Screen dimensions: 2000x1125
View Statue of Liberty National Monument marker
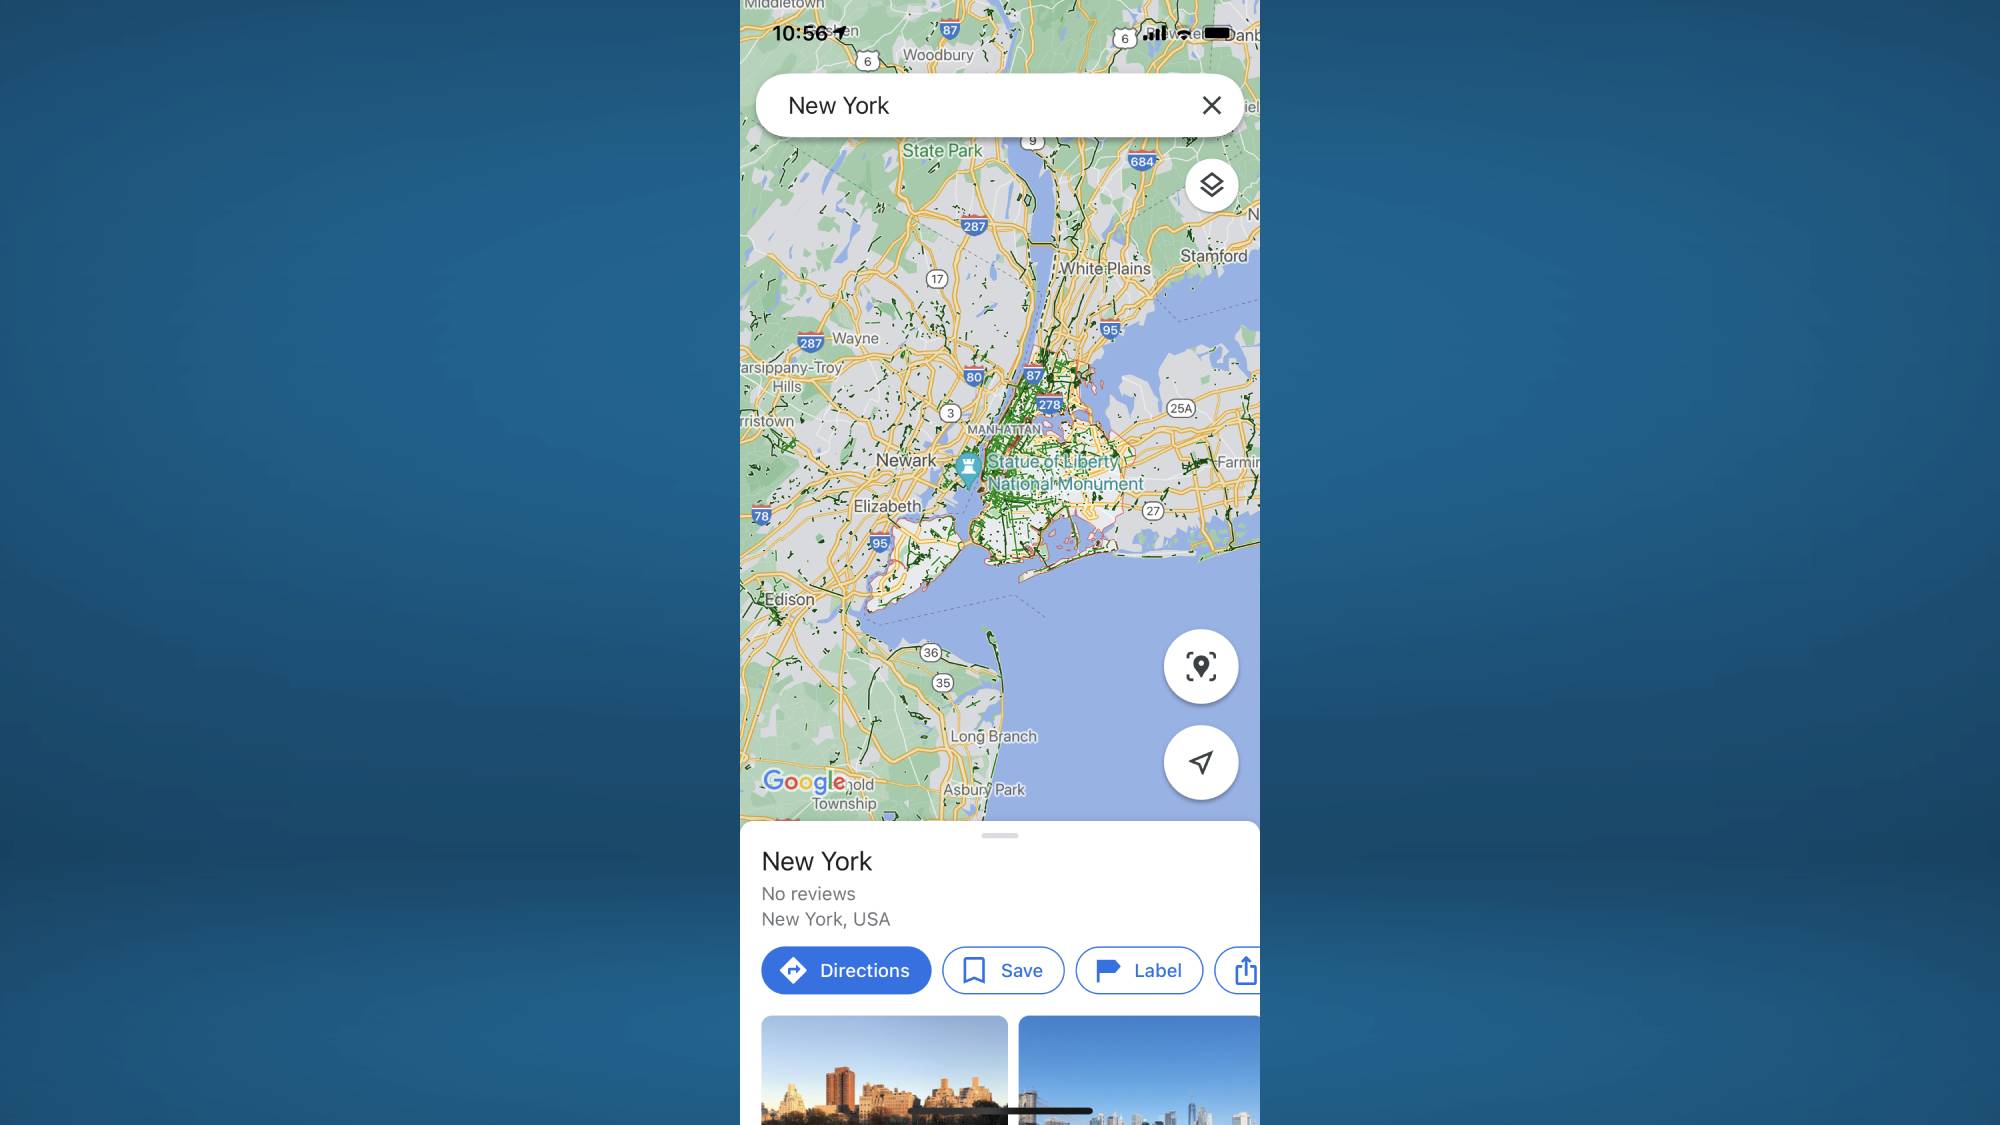point(967,462)
